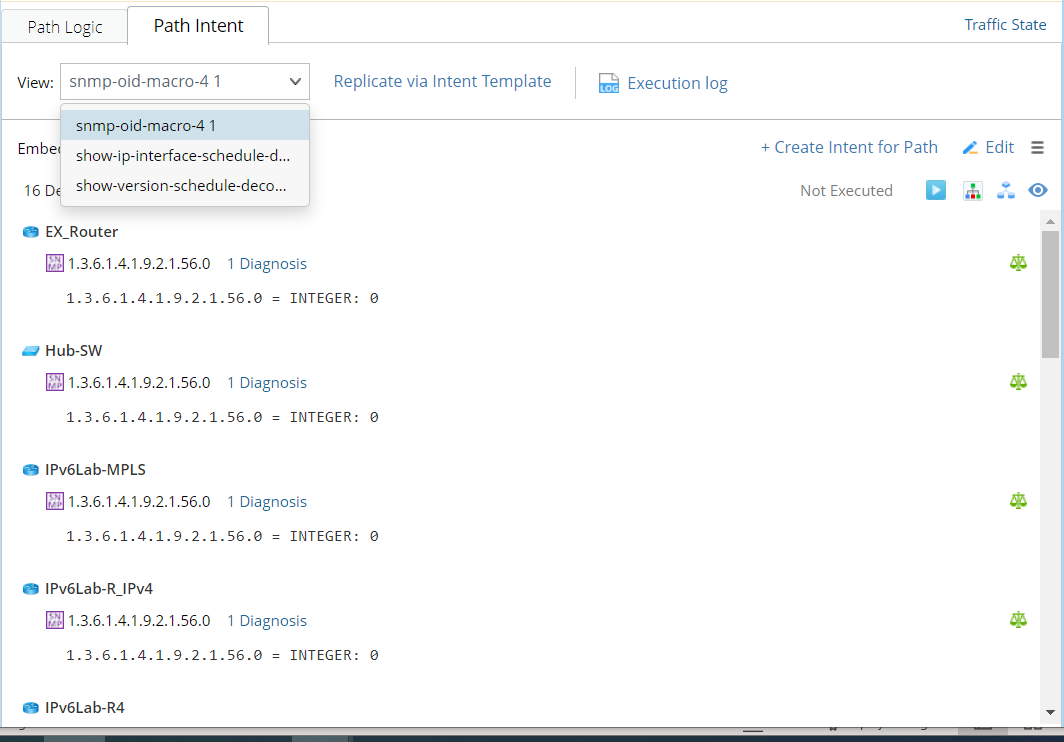This screenshot has height=742, width=1064.
Task: Run the intent with the play button
Action: [x=936, y=190]
